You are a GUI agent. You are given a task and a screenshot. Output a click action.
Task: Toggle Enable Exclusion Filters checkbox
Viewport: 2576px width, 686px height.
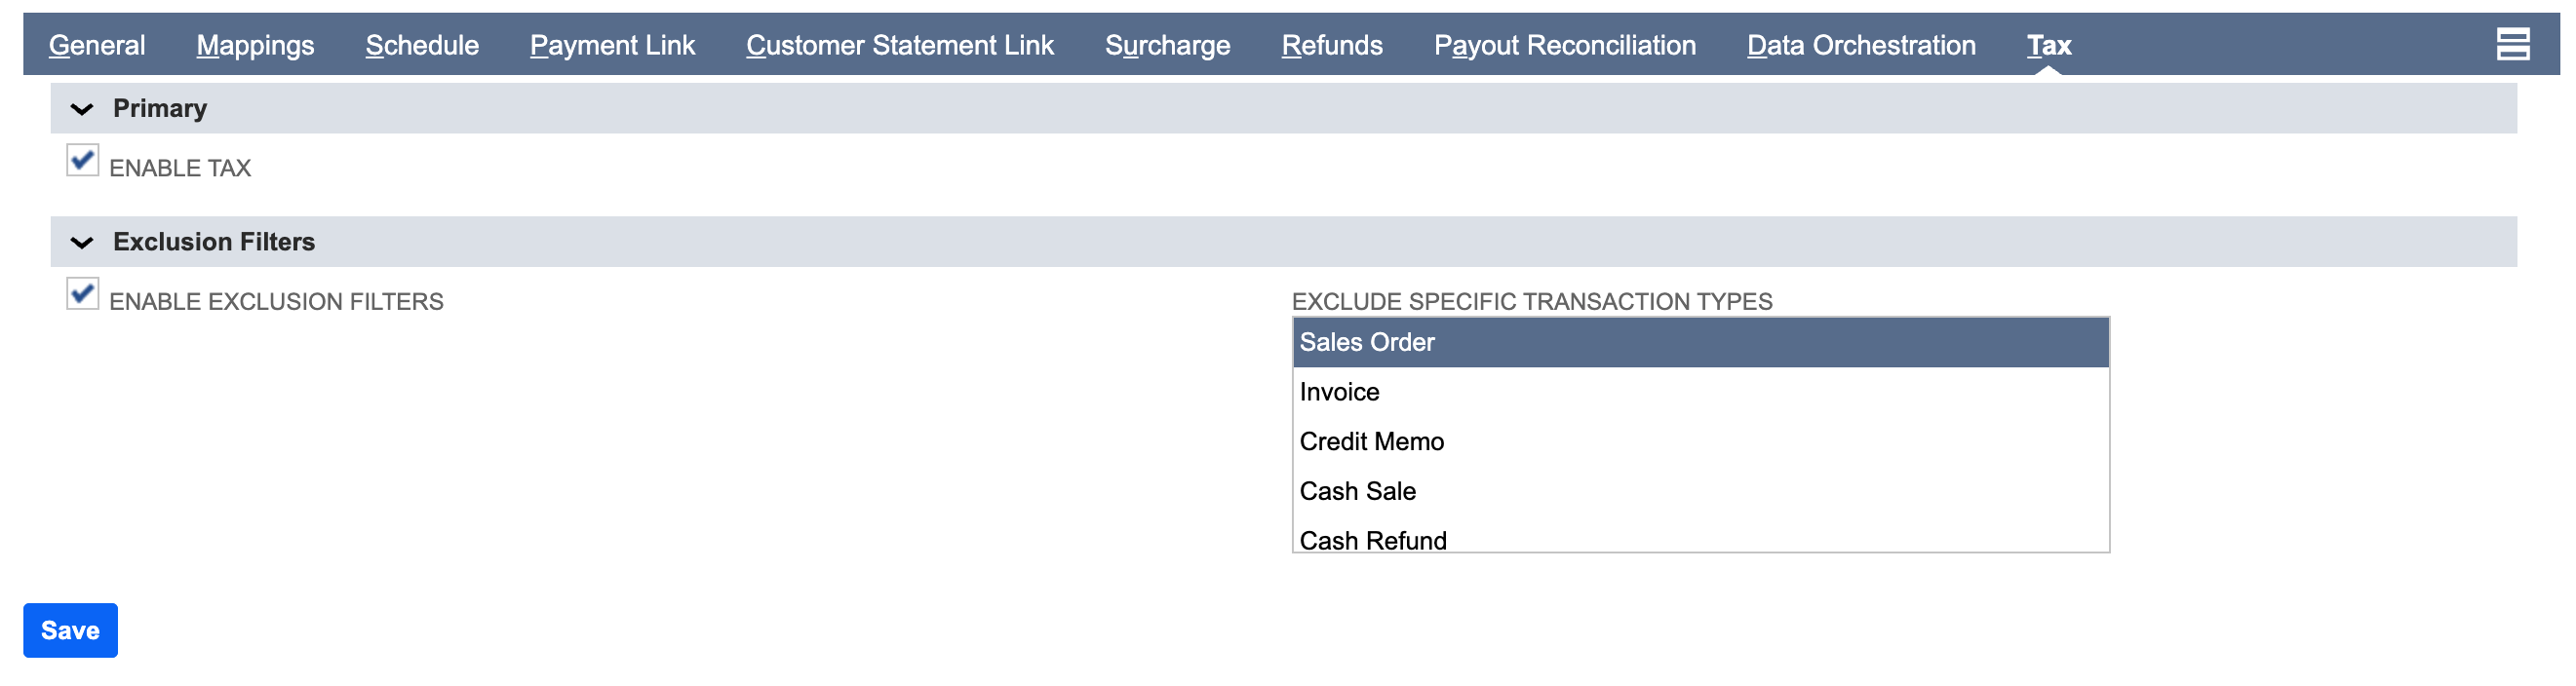pyautogui.click(x=82, y=294)
